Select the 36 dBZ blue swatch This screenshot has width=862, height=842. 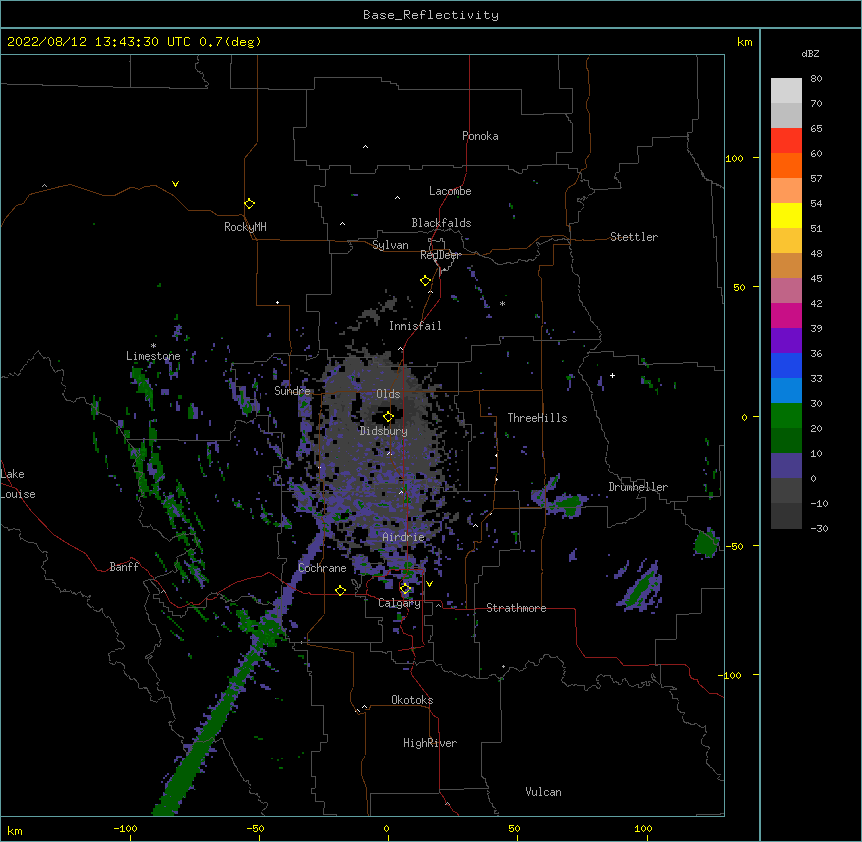coord(786,365)
